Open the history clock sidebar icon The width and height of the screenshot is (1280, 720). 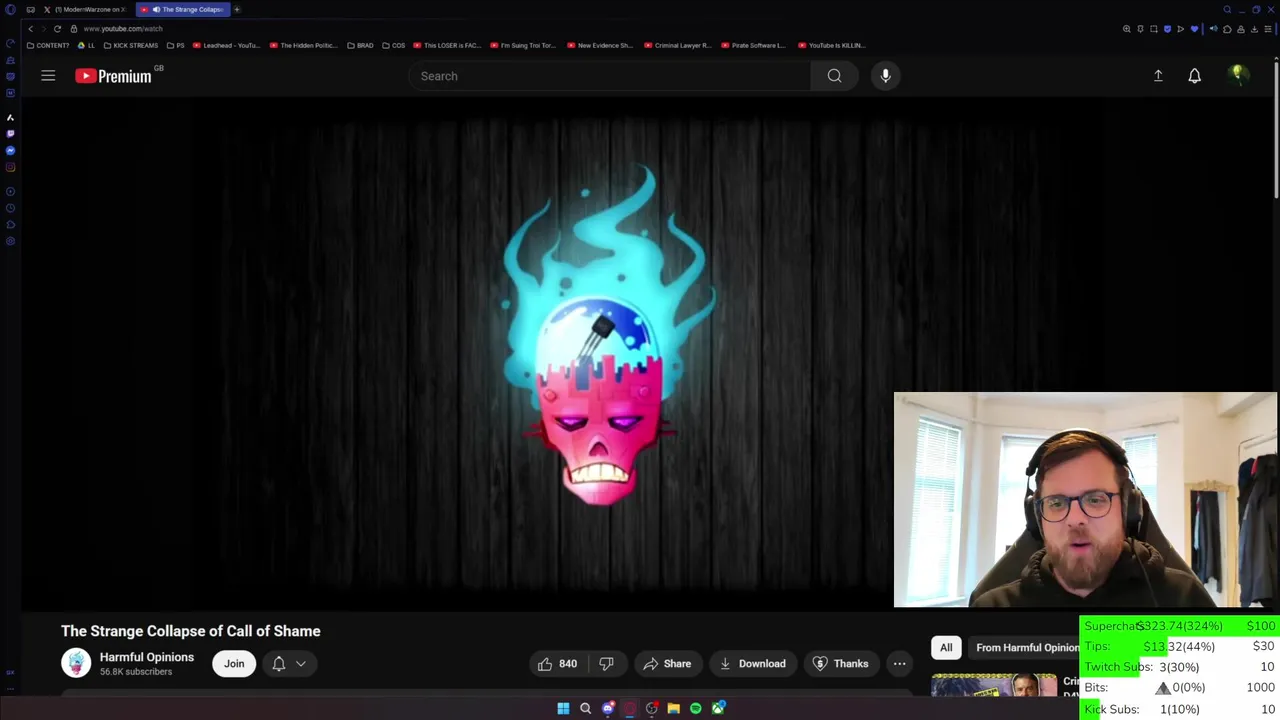(x=10, y=208)
